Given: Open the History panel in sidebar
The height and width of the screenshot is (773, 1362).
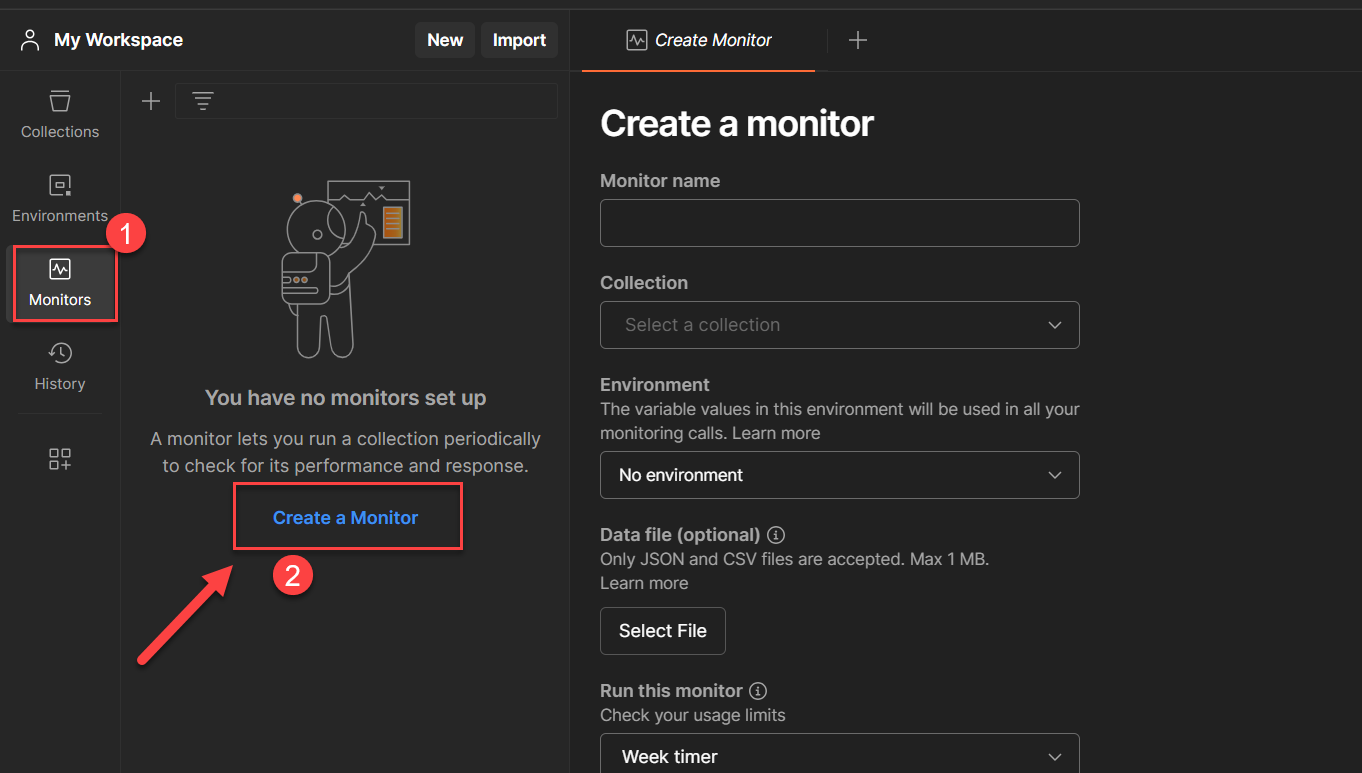Looking at the screenshot, I should click(59, 366).
